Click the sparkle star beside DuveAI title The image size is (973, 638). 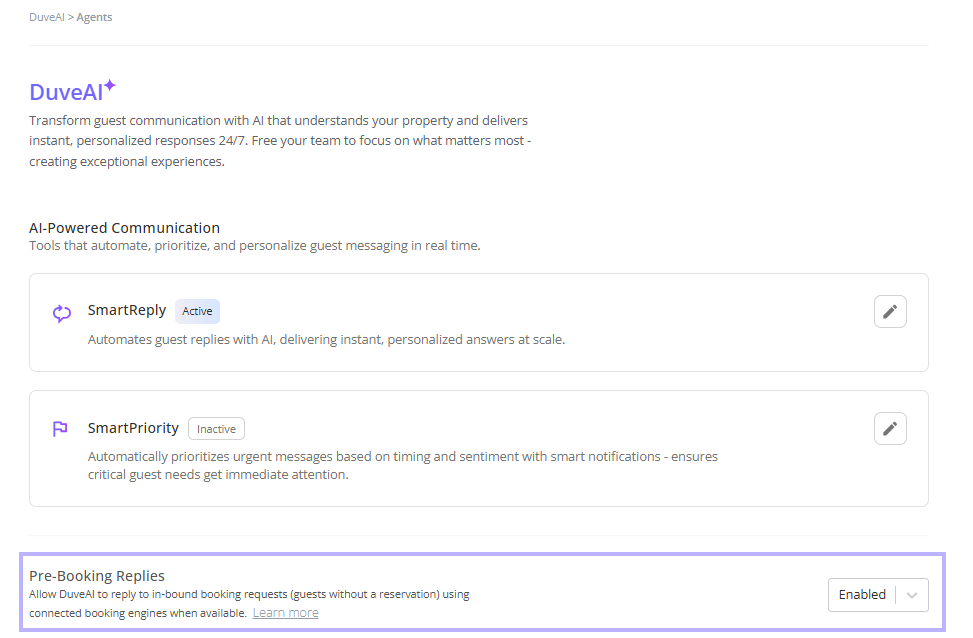(x=110, y=85)
